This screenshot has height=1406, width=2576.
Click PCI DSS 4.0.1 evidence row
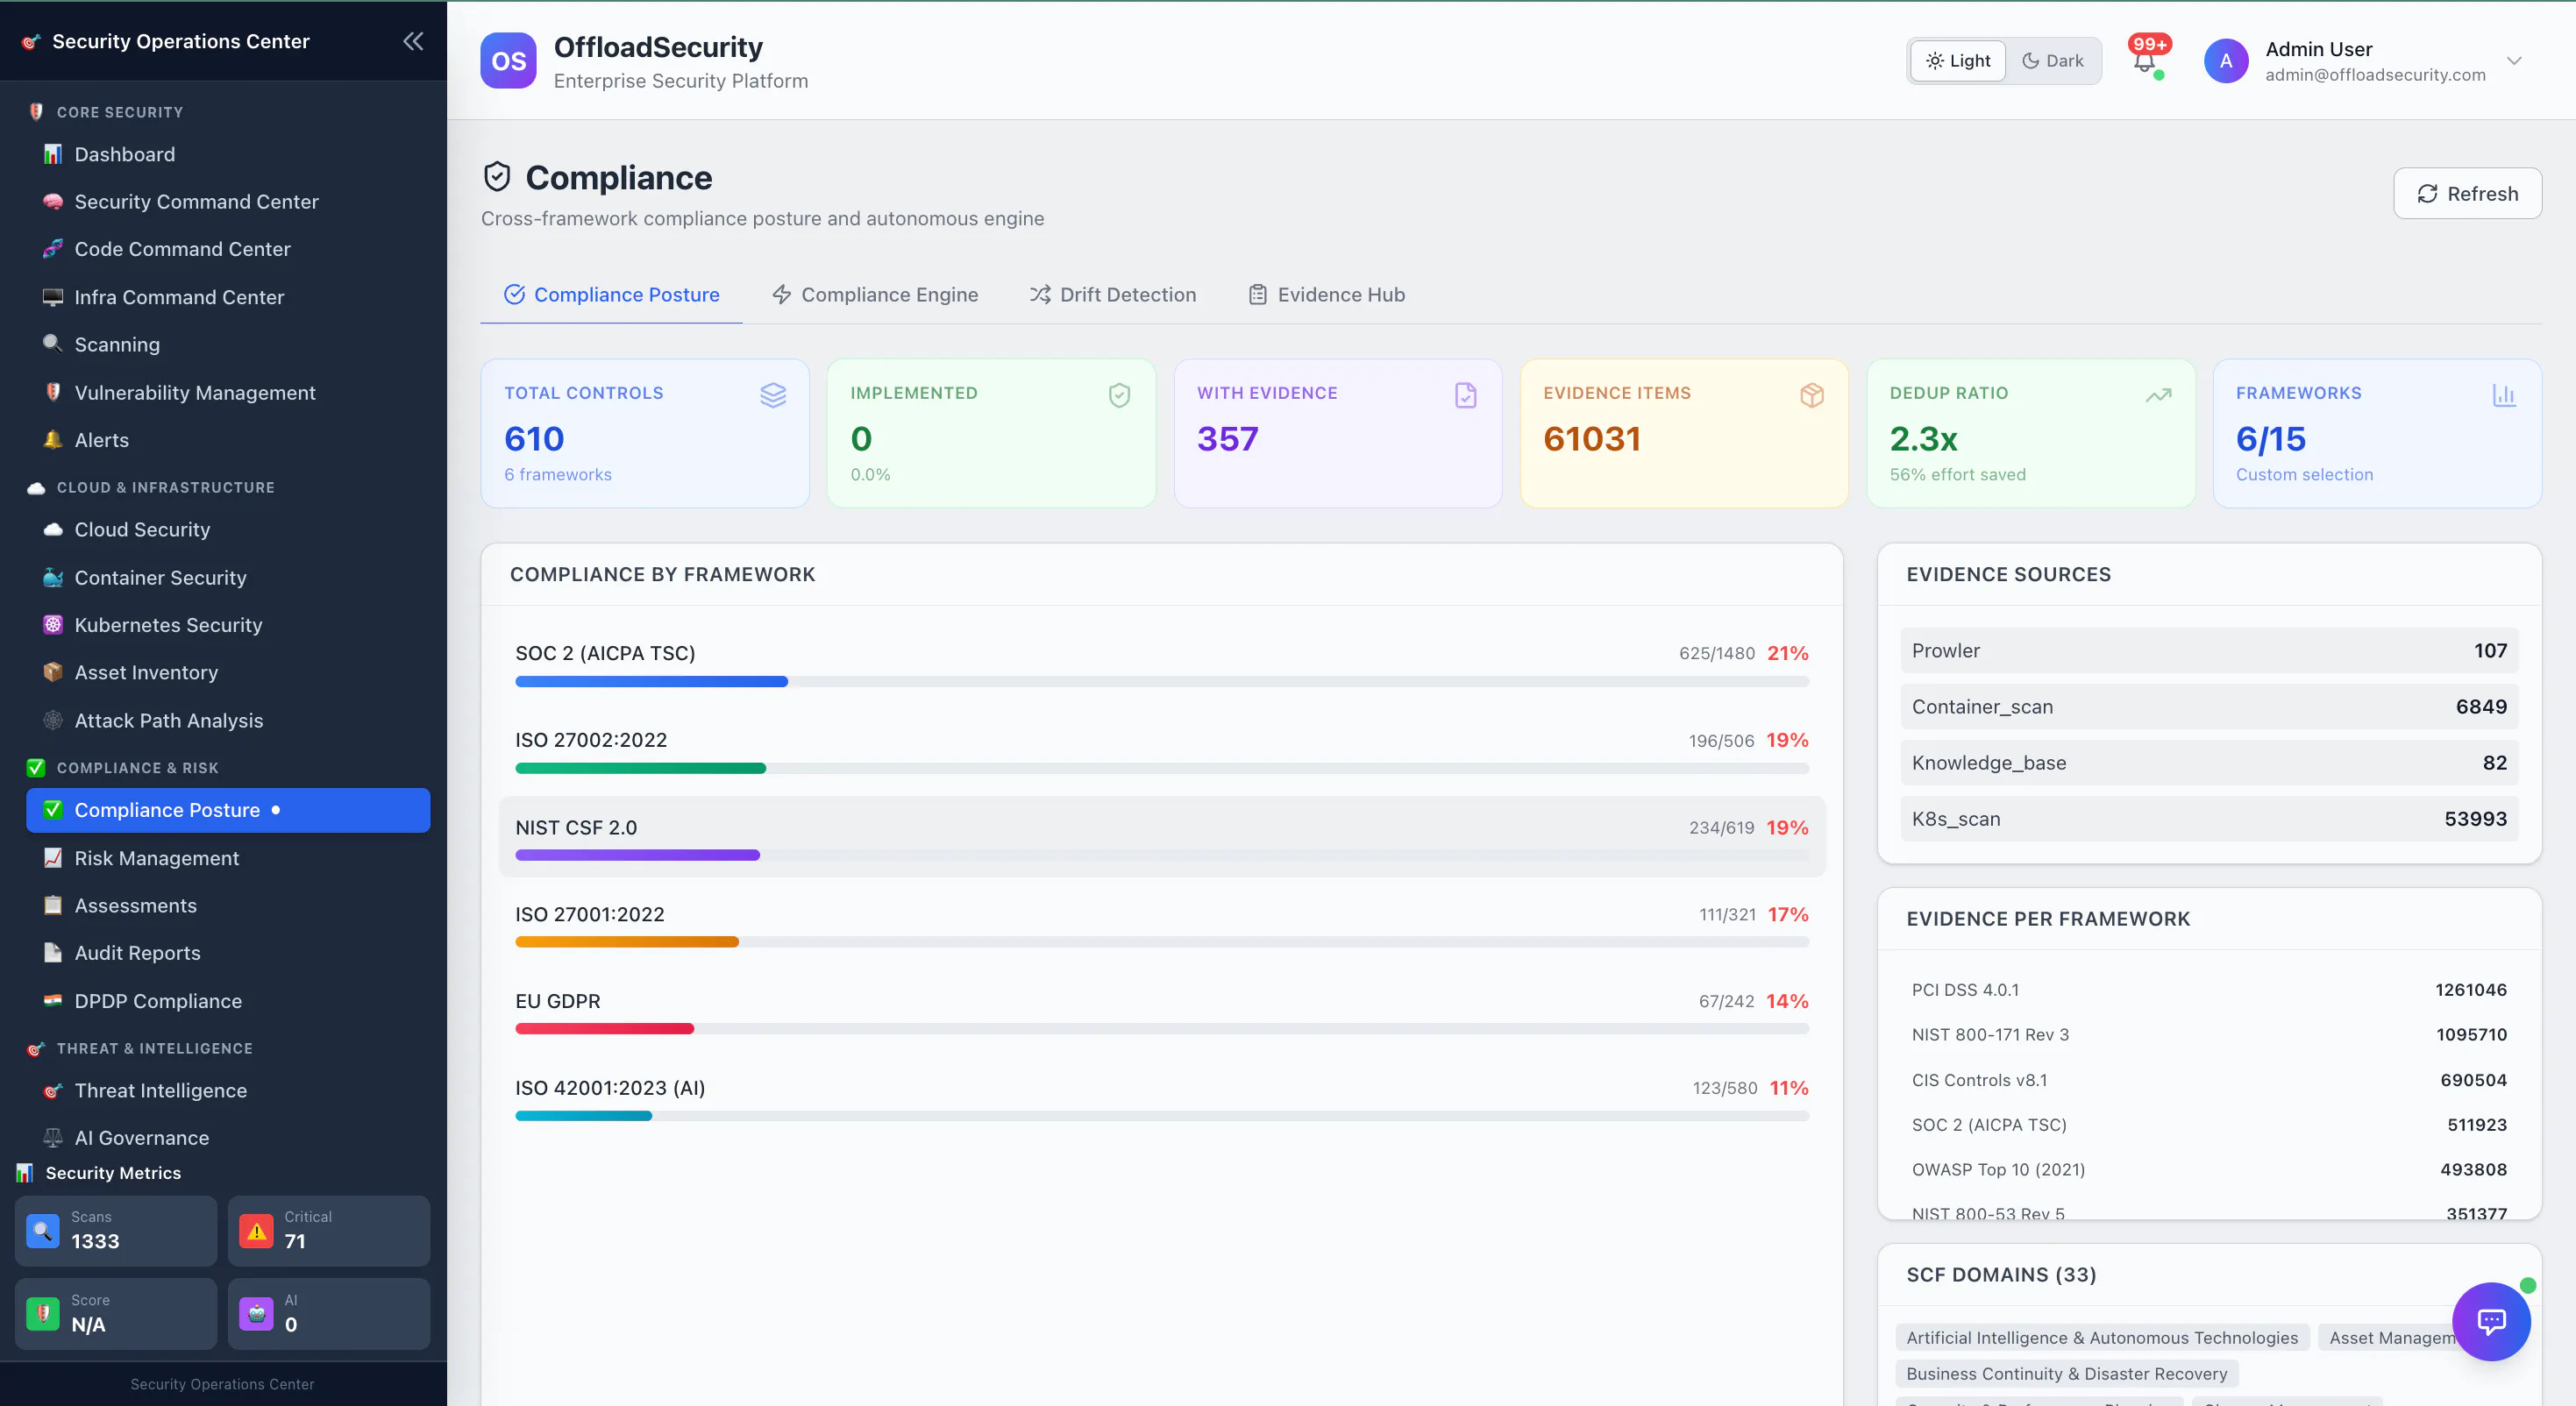point(2209,990)
